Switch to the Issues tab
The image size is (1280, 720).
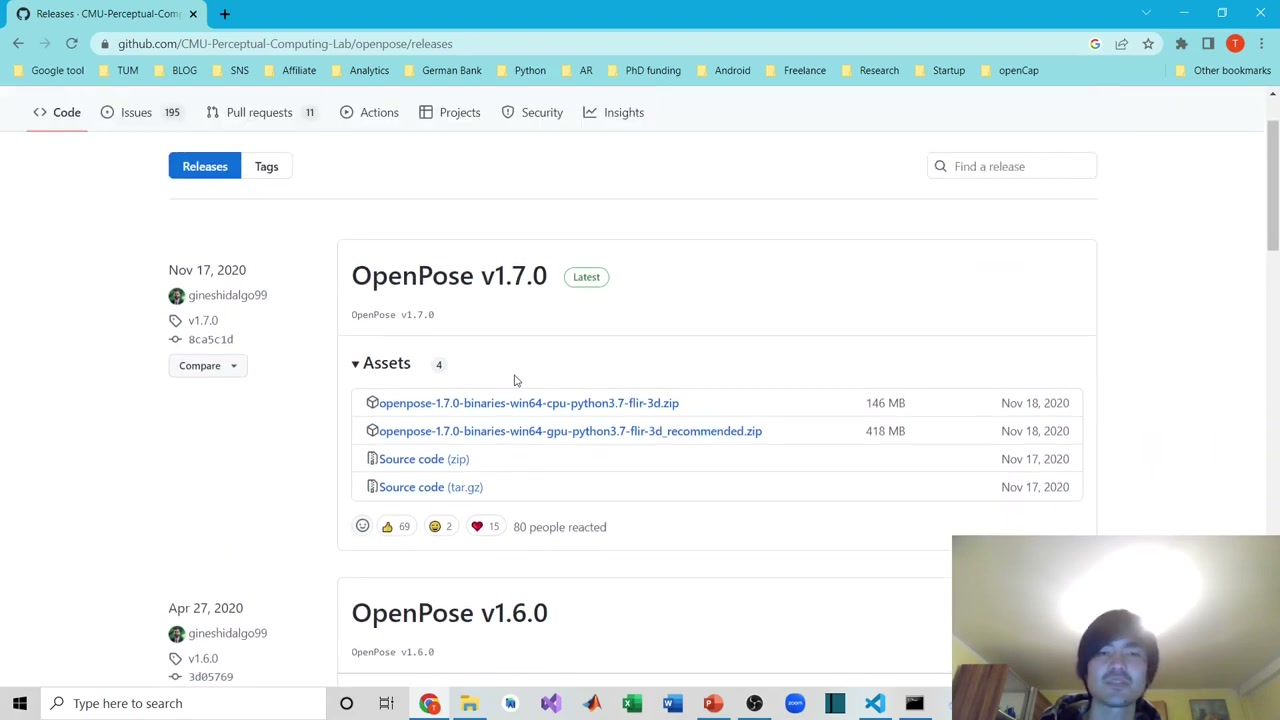[x=140, y=112]
